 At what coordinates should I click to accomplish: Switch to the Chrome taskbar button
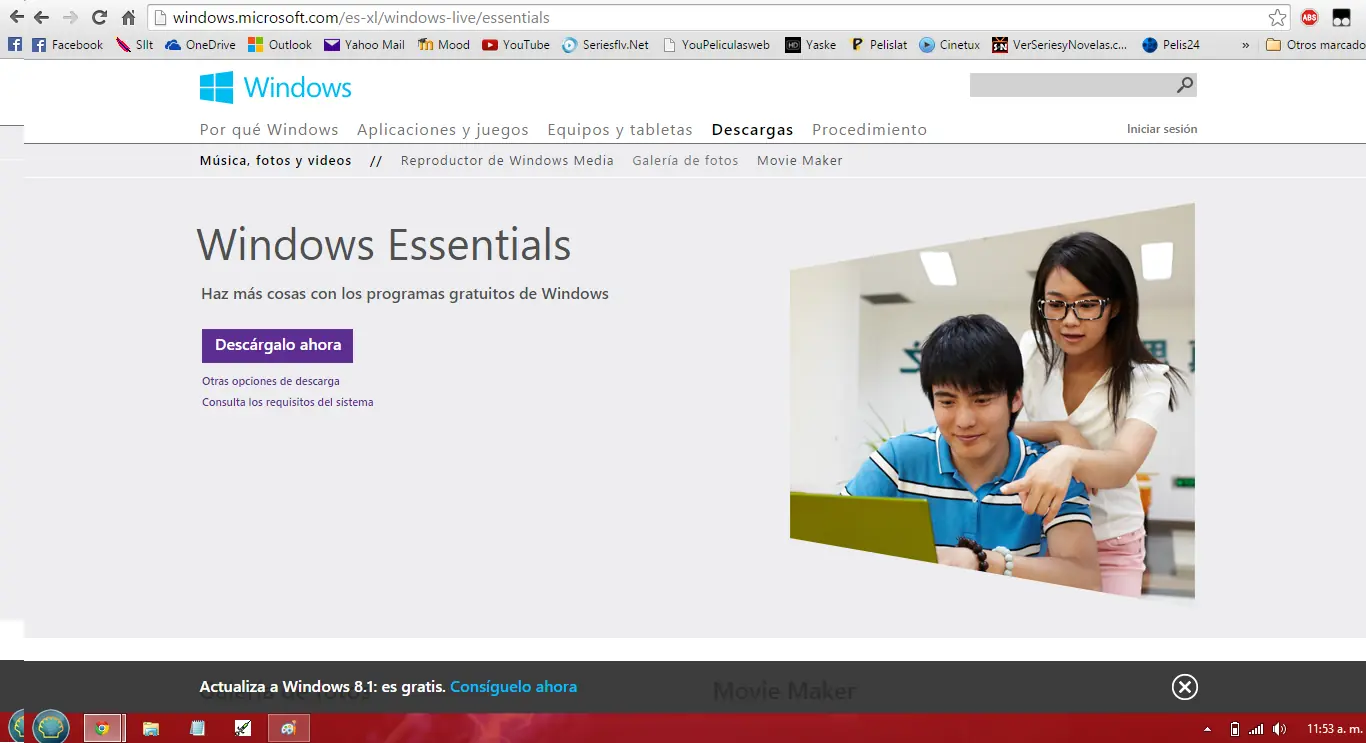coord(103,728)
